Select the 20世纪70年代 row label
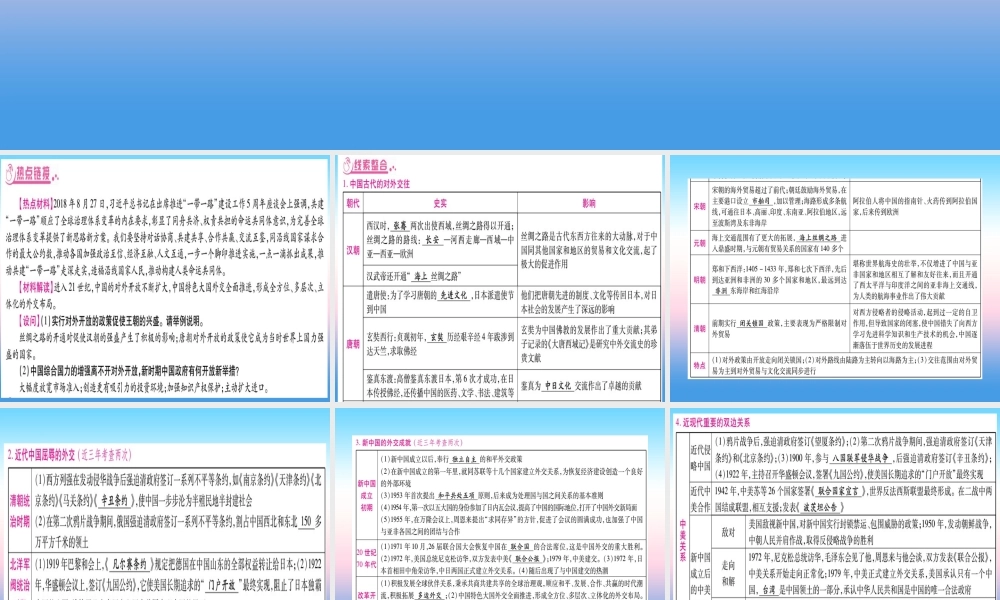Image resolution: width=1000 pixels, height=600 pixels. 366,558
